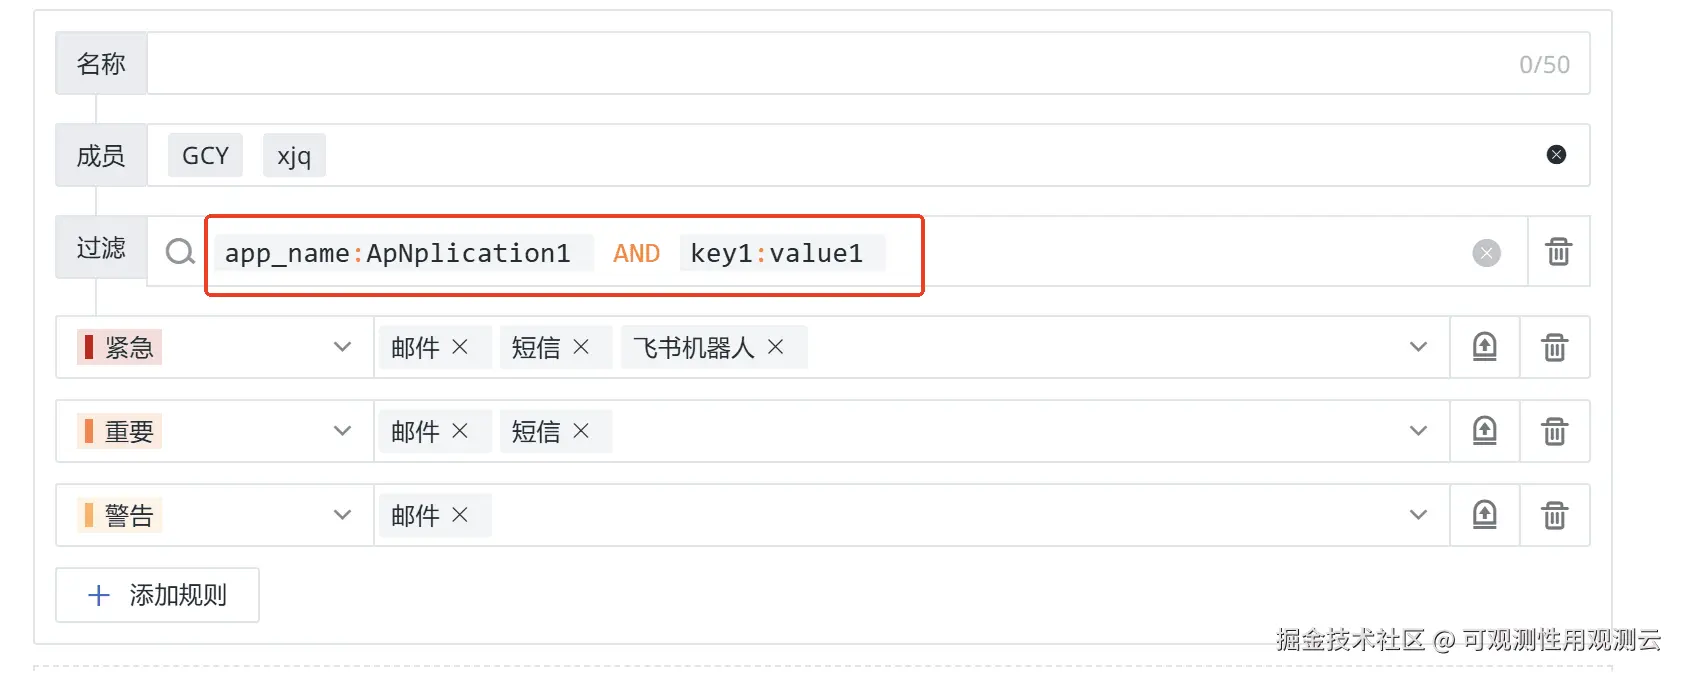
Task: Remove 飞书机器人 tag from 紧急 row
Action: [775, 347]
